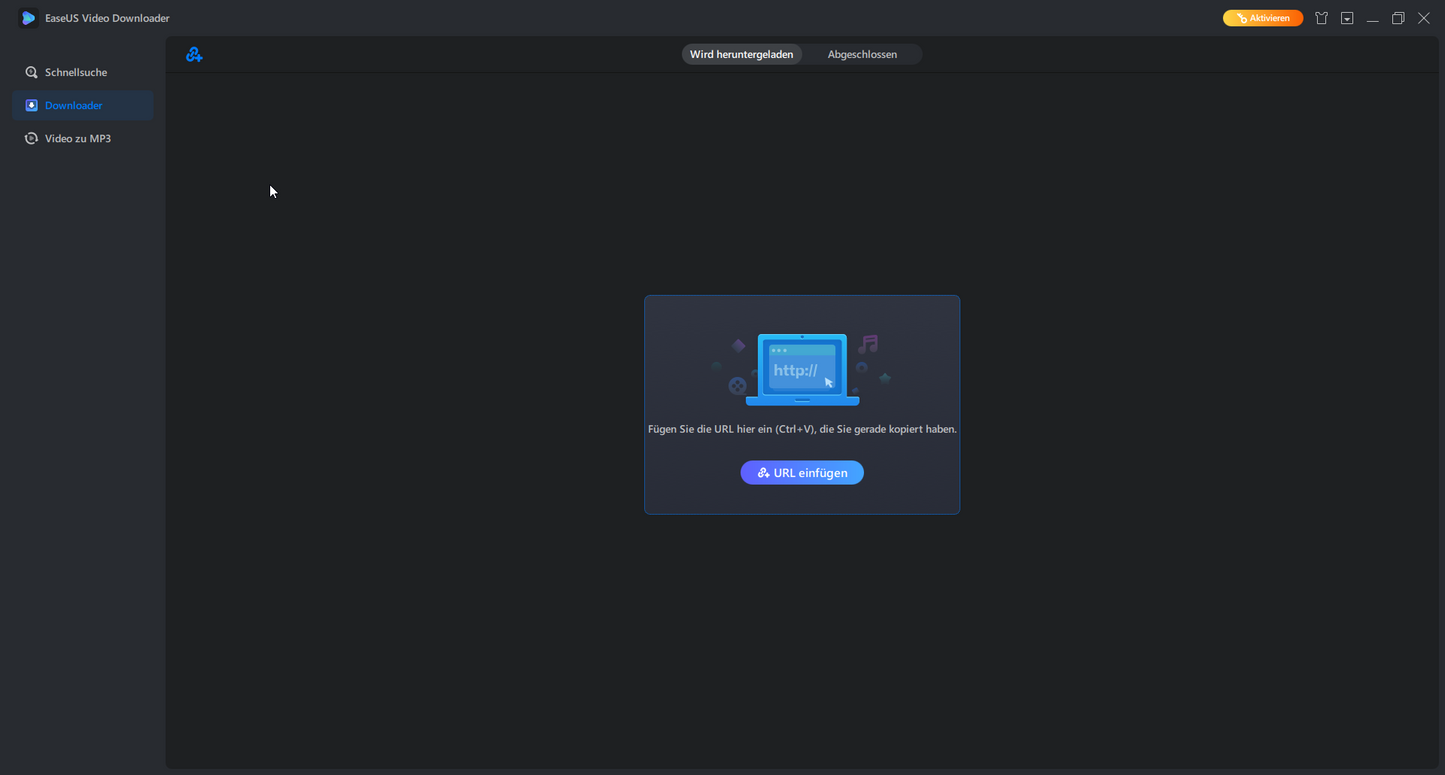The image size is (1445, 775).
Task: Open Schnellsuche from the sidebar
Action: pos(76,72)
